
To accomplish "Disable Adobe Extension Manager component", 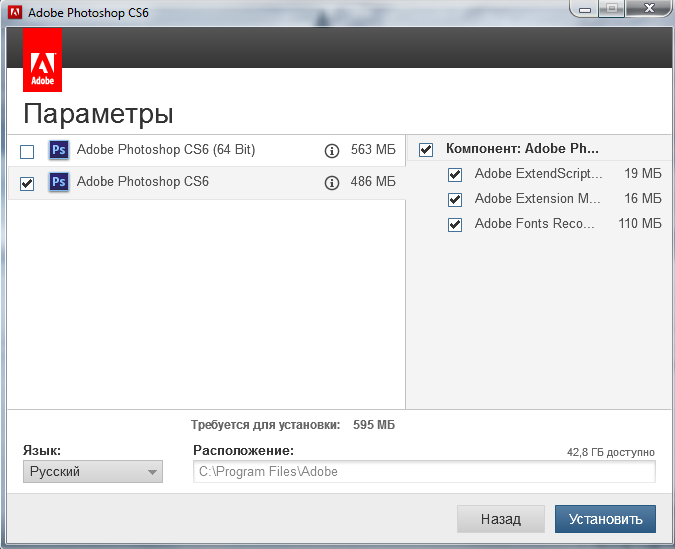I will pyautogui.click(x=455, y=199).
